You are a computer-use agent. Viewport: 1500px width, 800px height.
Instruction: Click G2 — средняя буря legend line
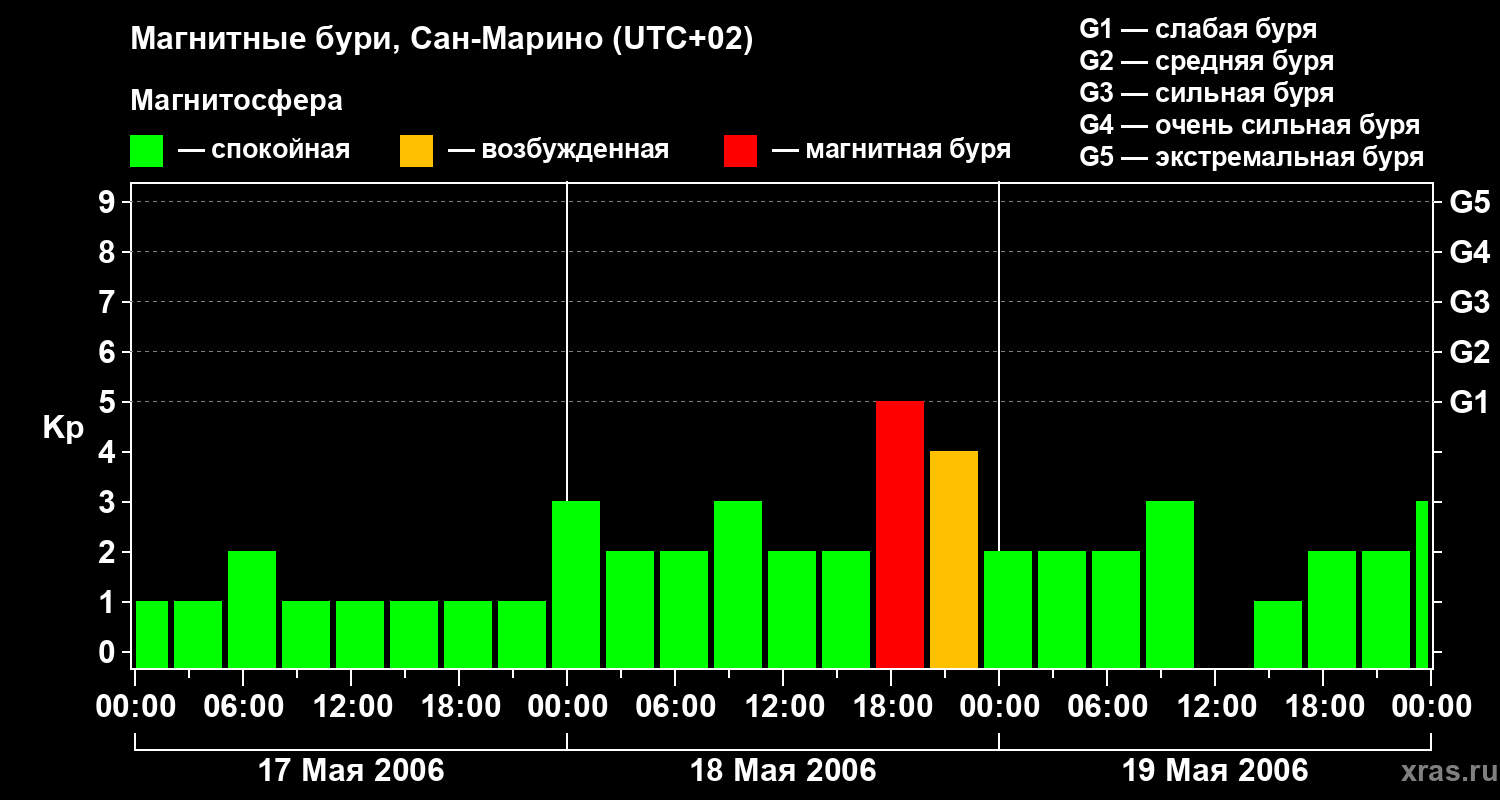tap(1206, 61)
